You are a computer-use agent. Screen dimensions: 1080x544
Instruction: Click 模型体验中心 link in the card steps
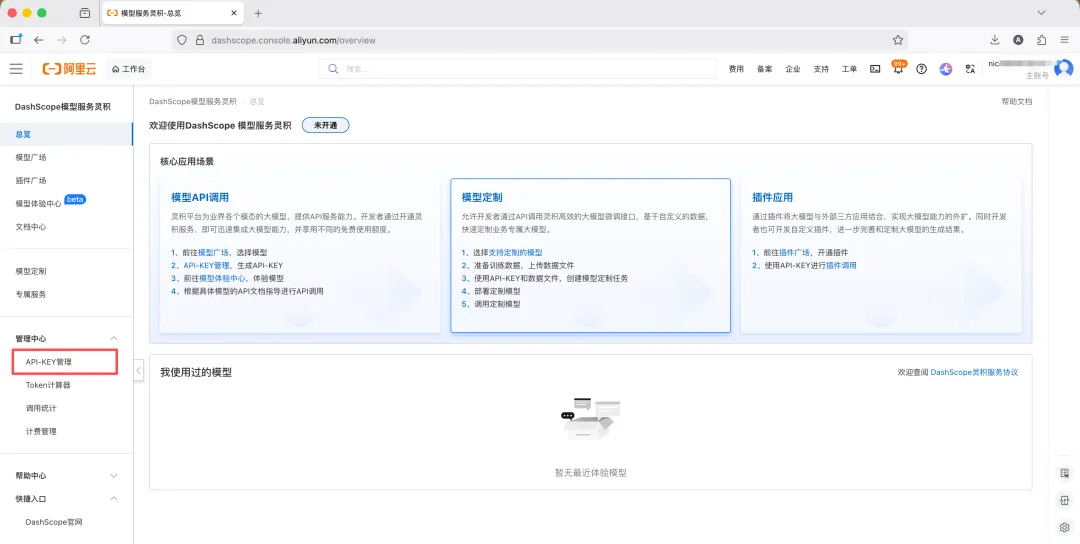[x=222, y=278]
